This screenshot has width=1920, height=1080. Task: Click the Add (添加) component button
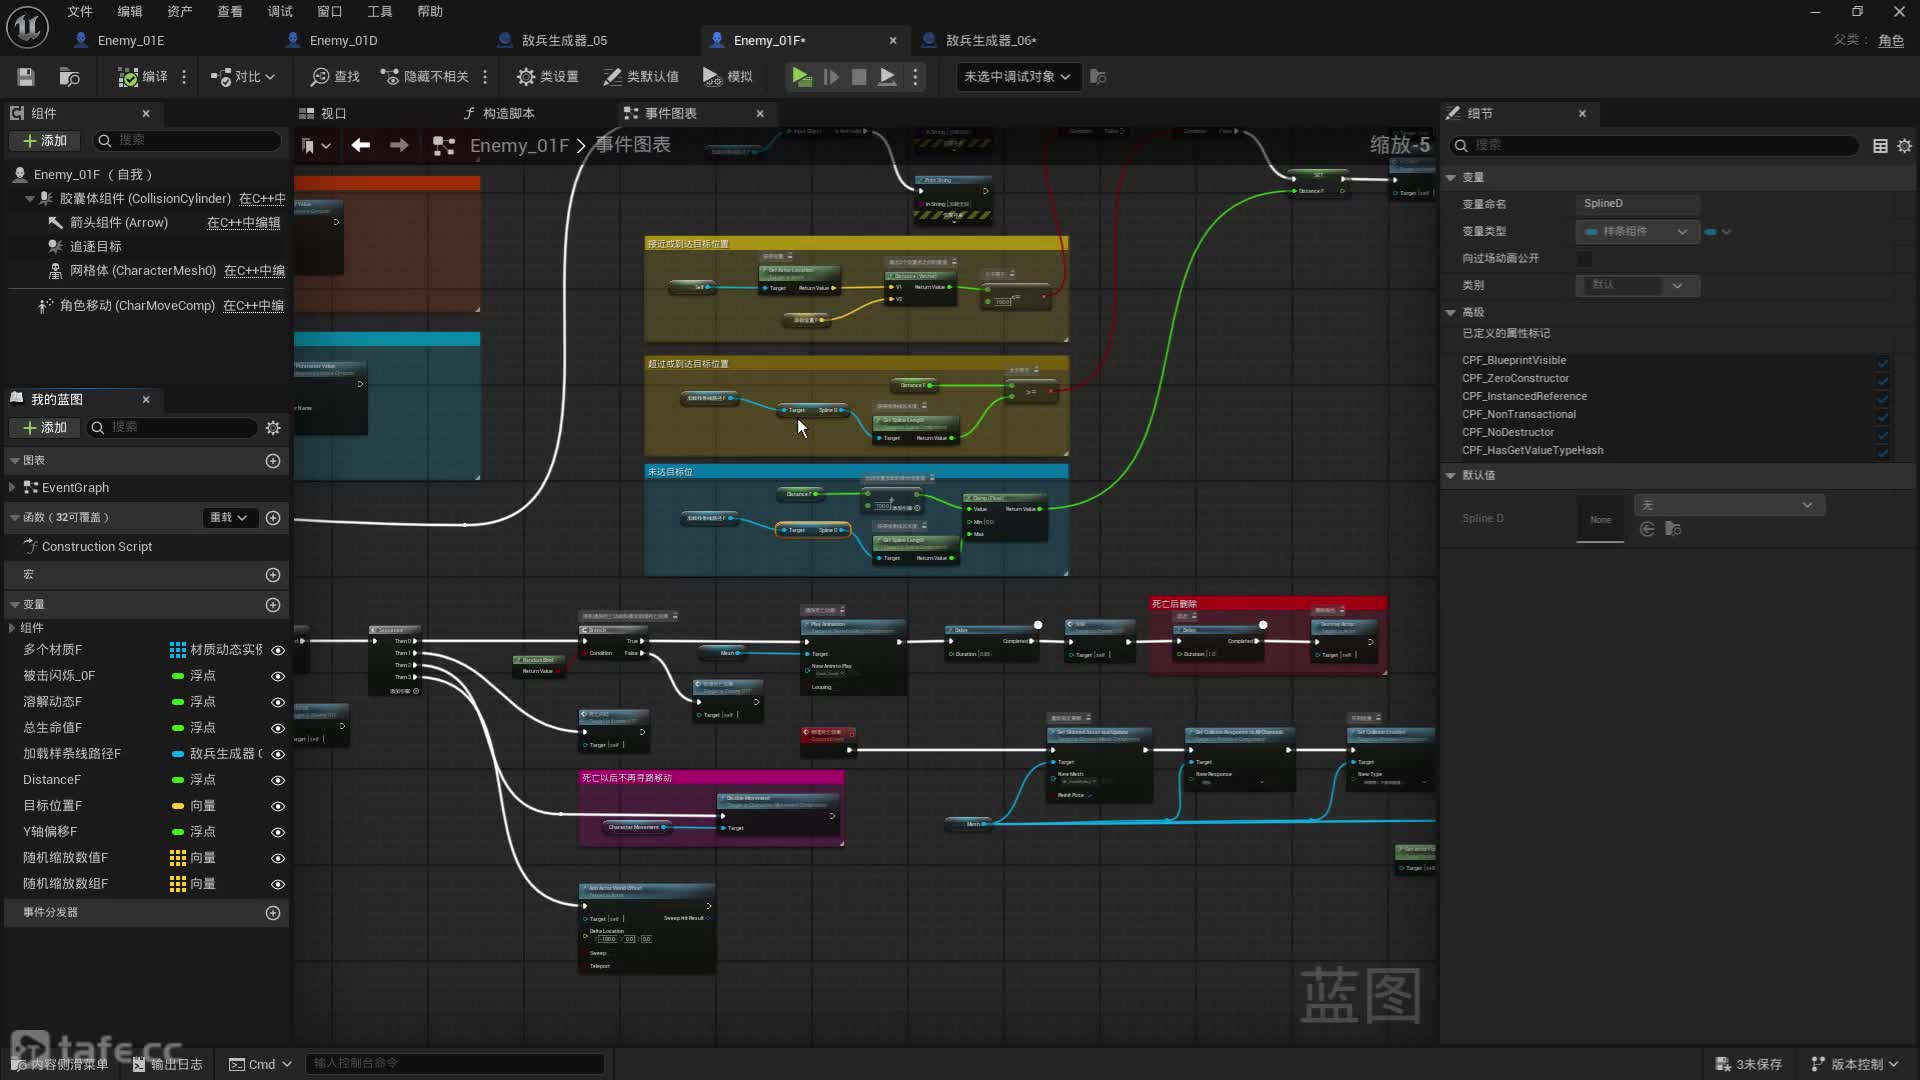[45, 141]
